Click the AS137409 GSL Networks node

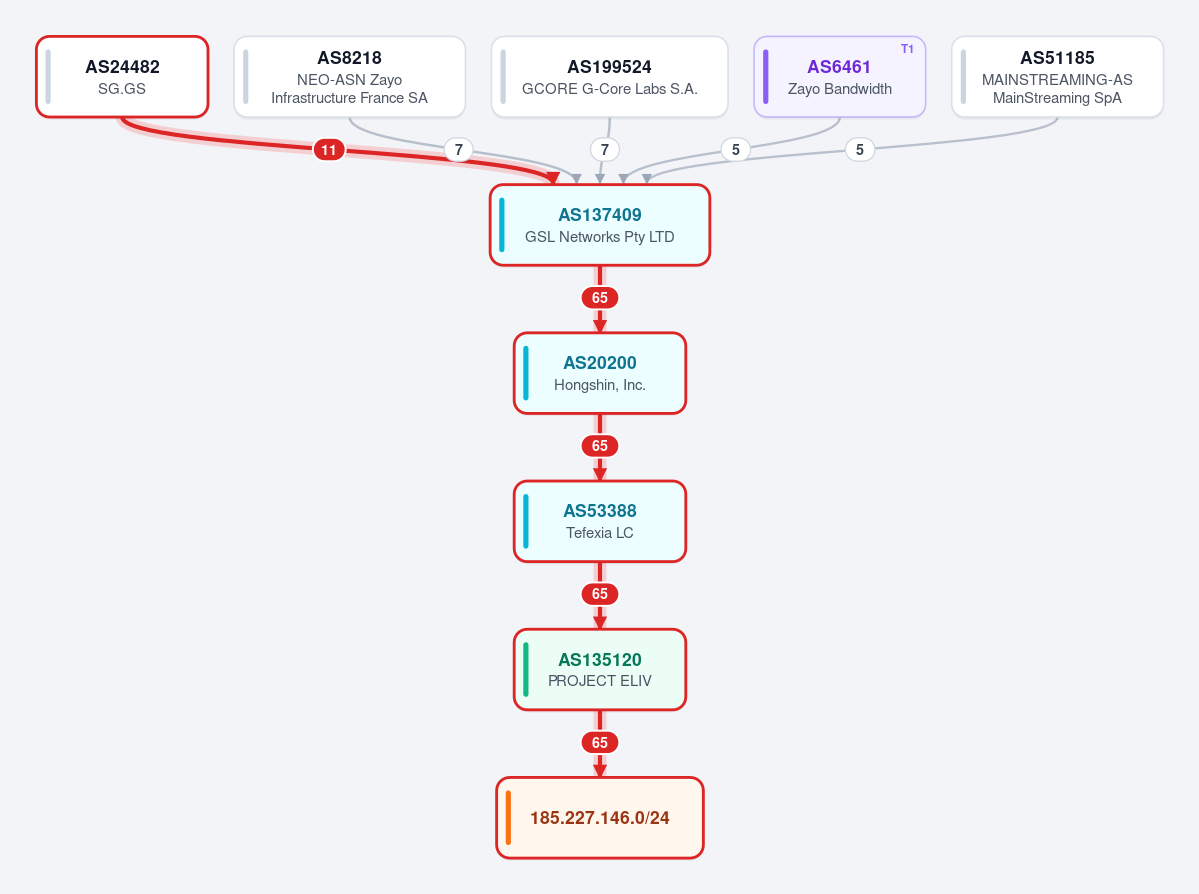[x=600, y=226]
